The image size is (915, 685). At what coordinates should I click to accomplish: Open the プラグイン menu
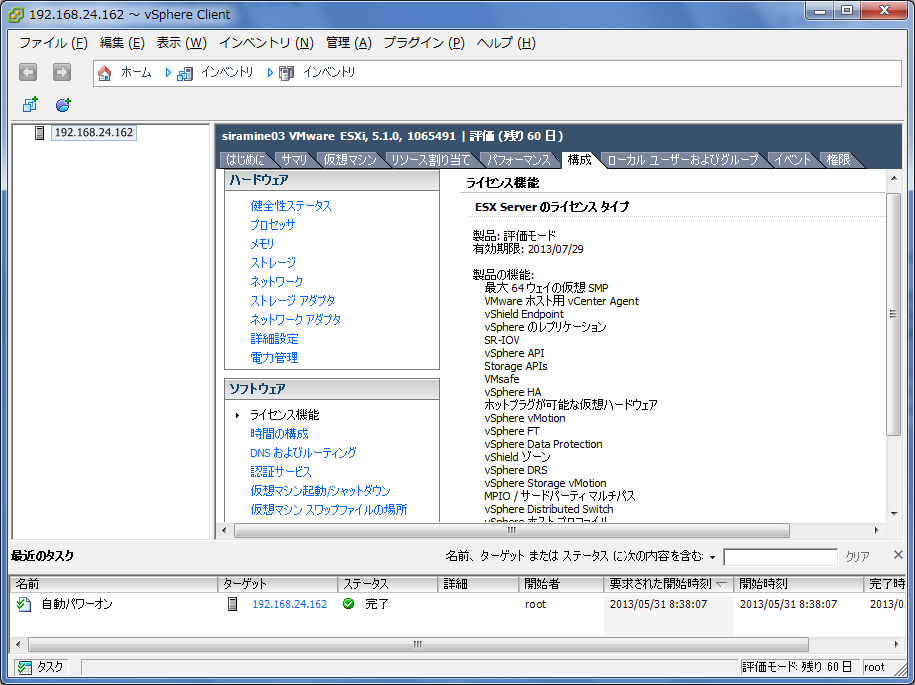tap(424, 43)
